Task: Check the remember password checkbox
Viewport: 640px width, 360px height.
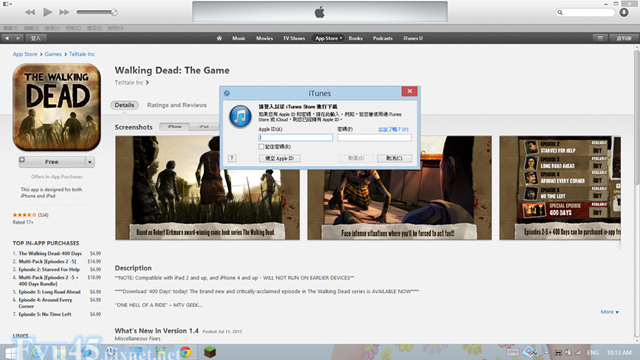Action: coord(261,147)
